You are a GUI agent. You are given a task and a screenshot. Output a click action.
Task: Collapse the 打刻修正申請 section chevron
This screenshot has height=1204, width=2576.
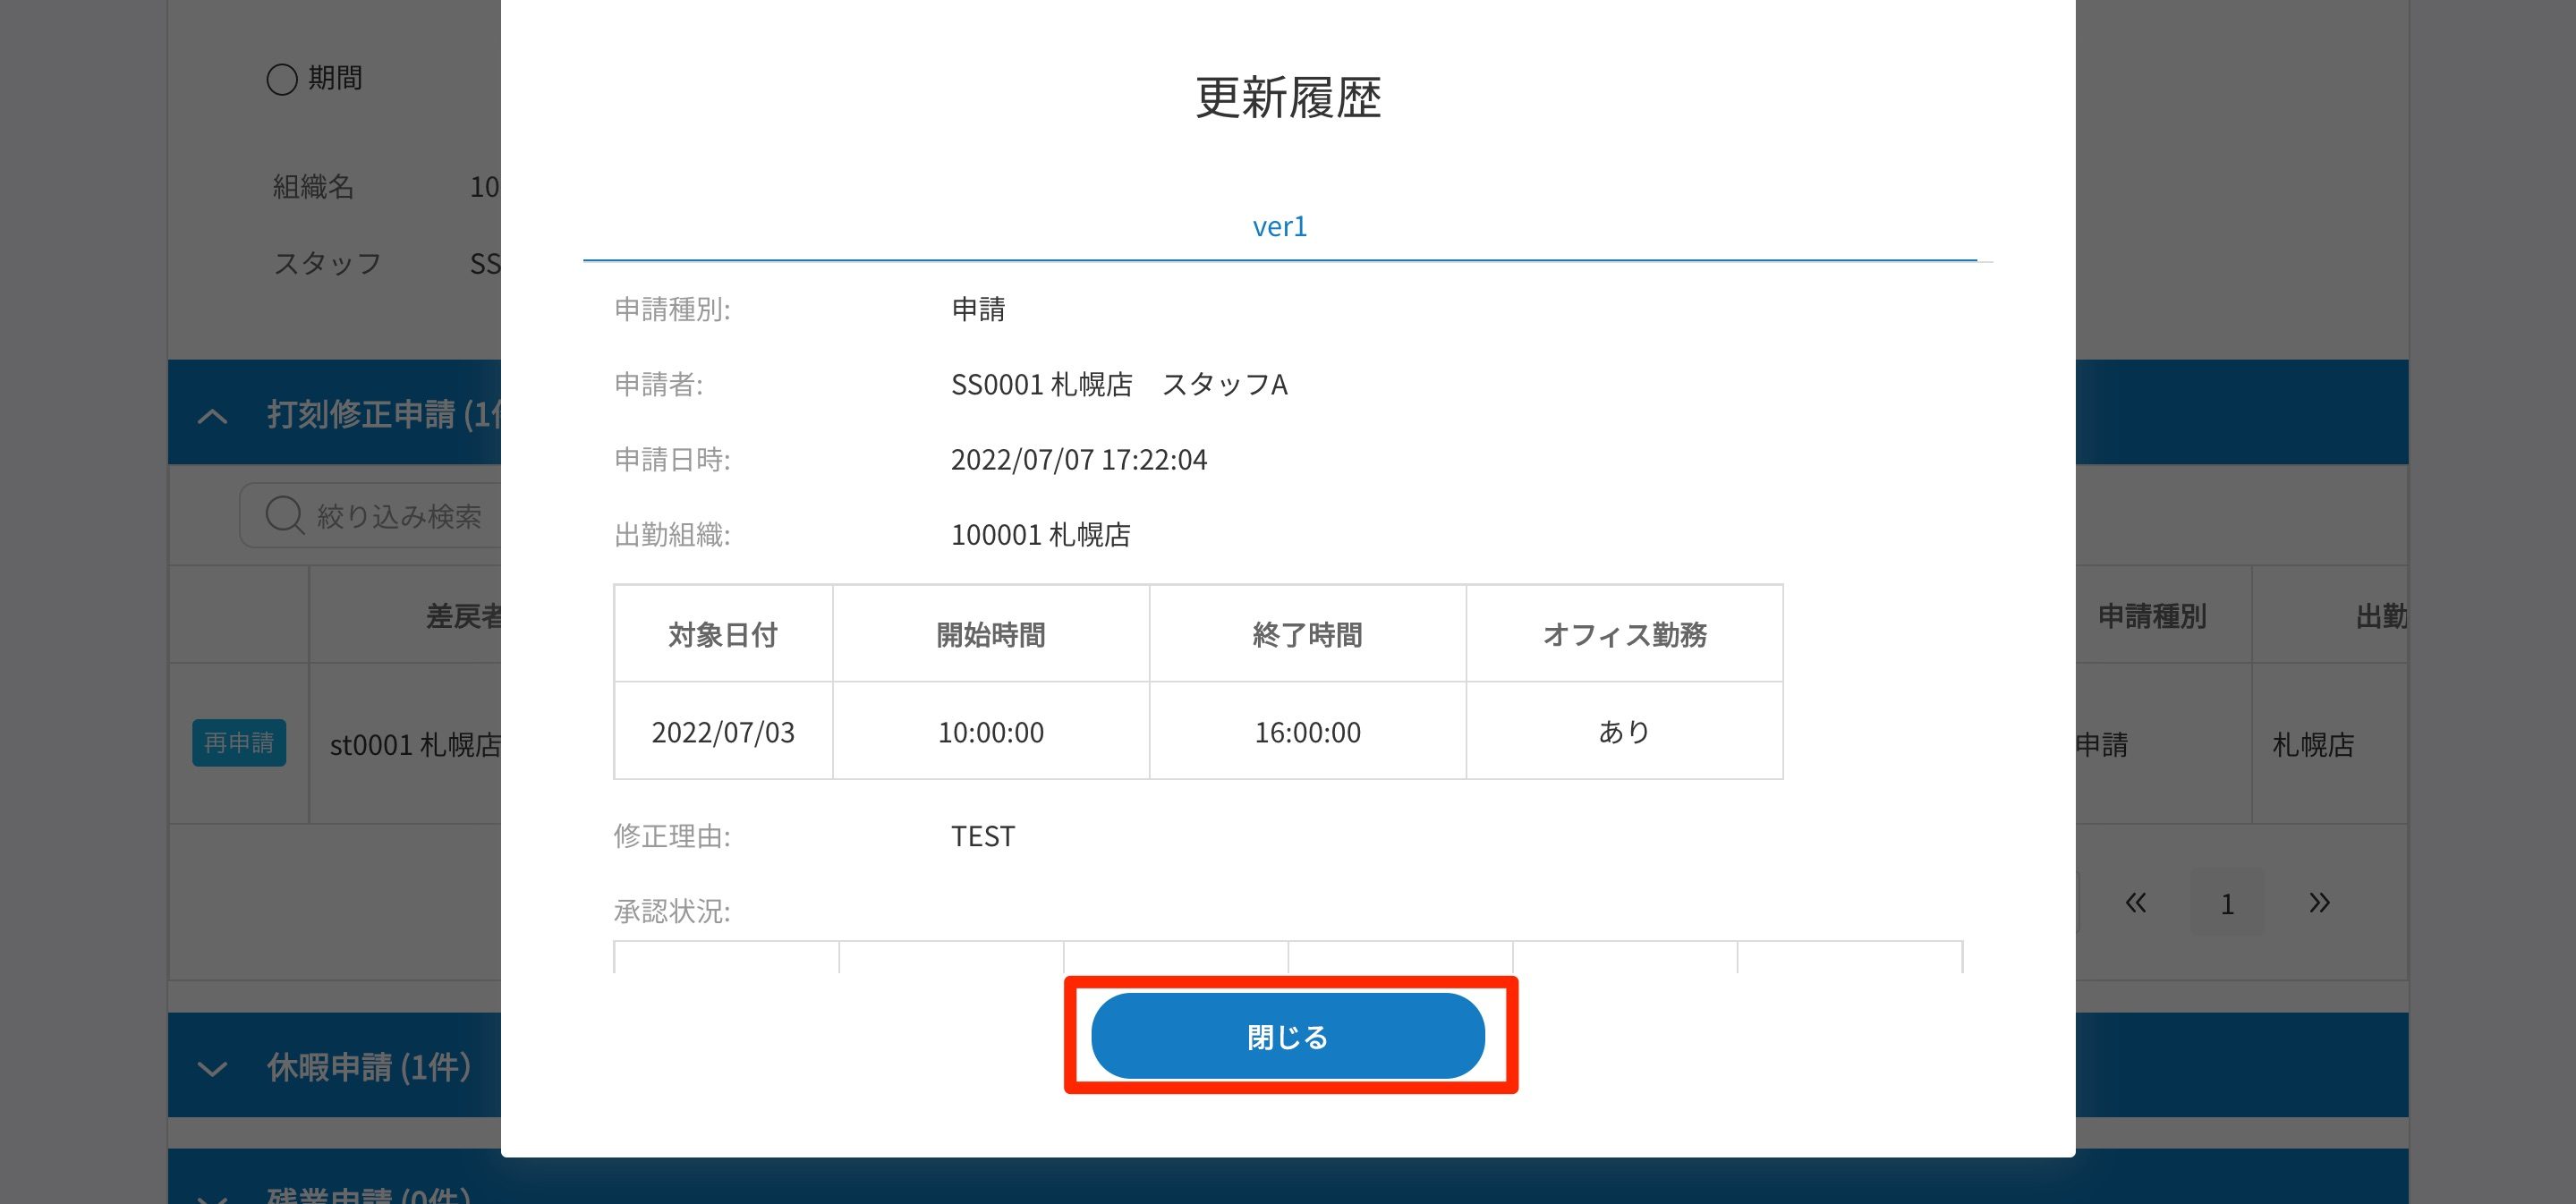pyautogui.click(x=212, y=416)
